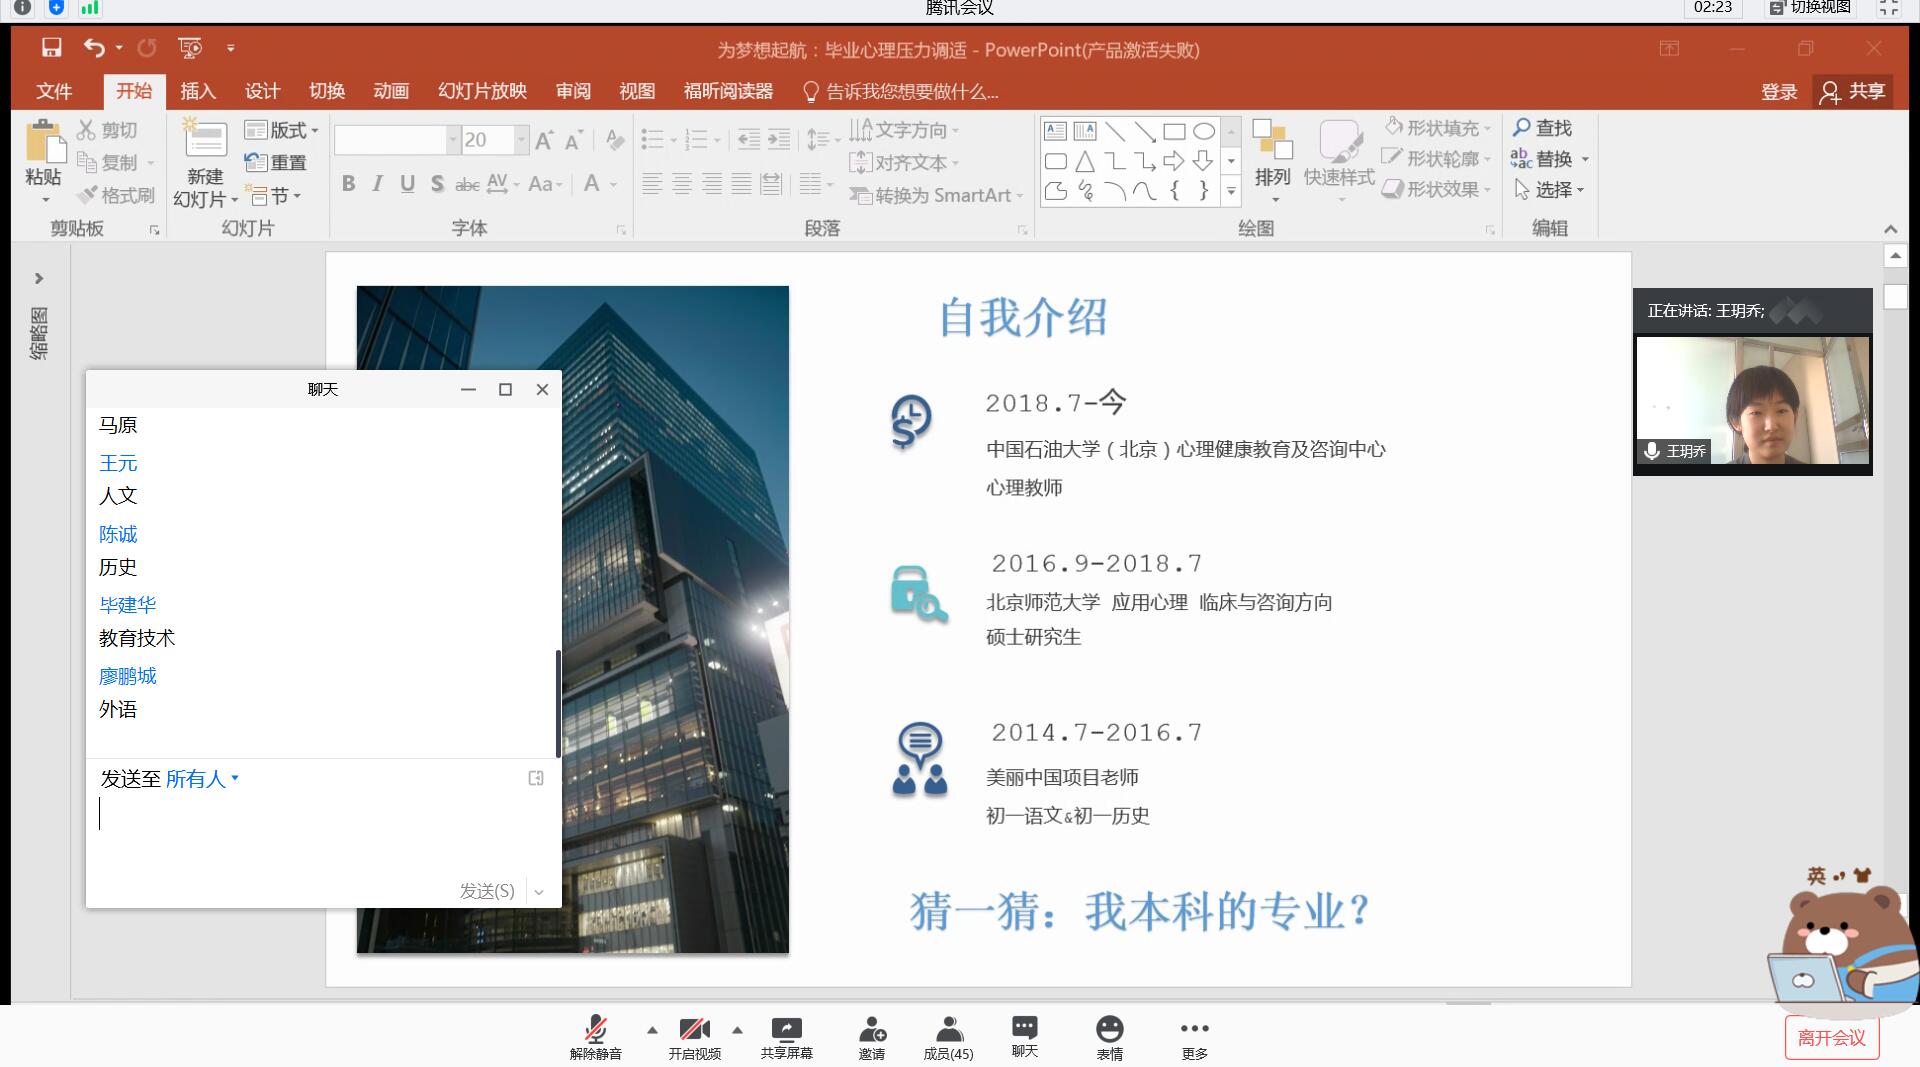Open the Invite participants icon

[871, 1030]
